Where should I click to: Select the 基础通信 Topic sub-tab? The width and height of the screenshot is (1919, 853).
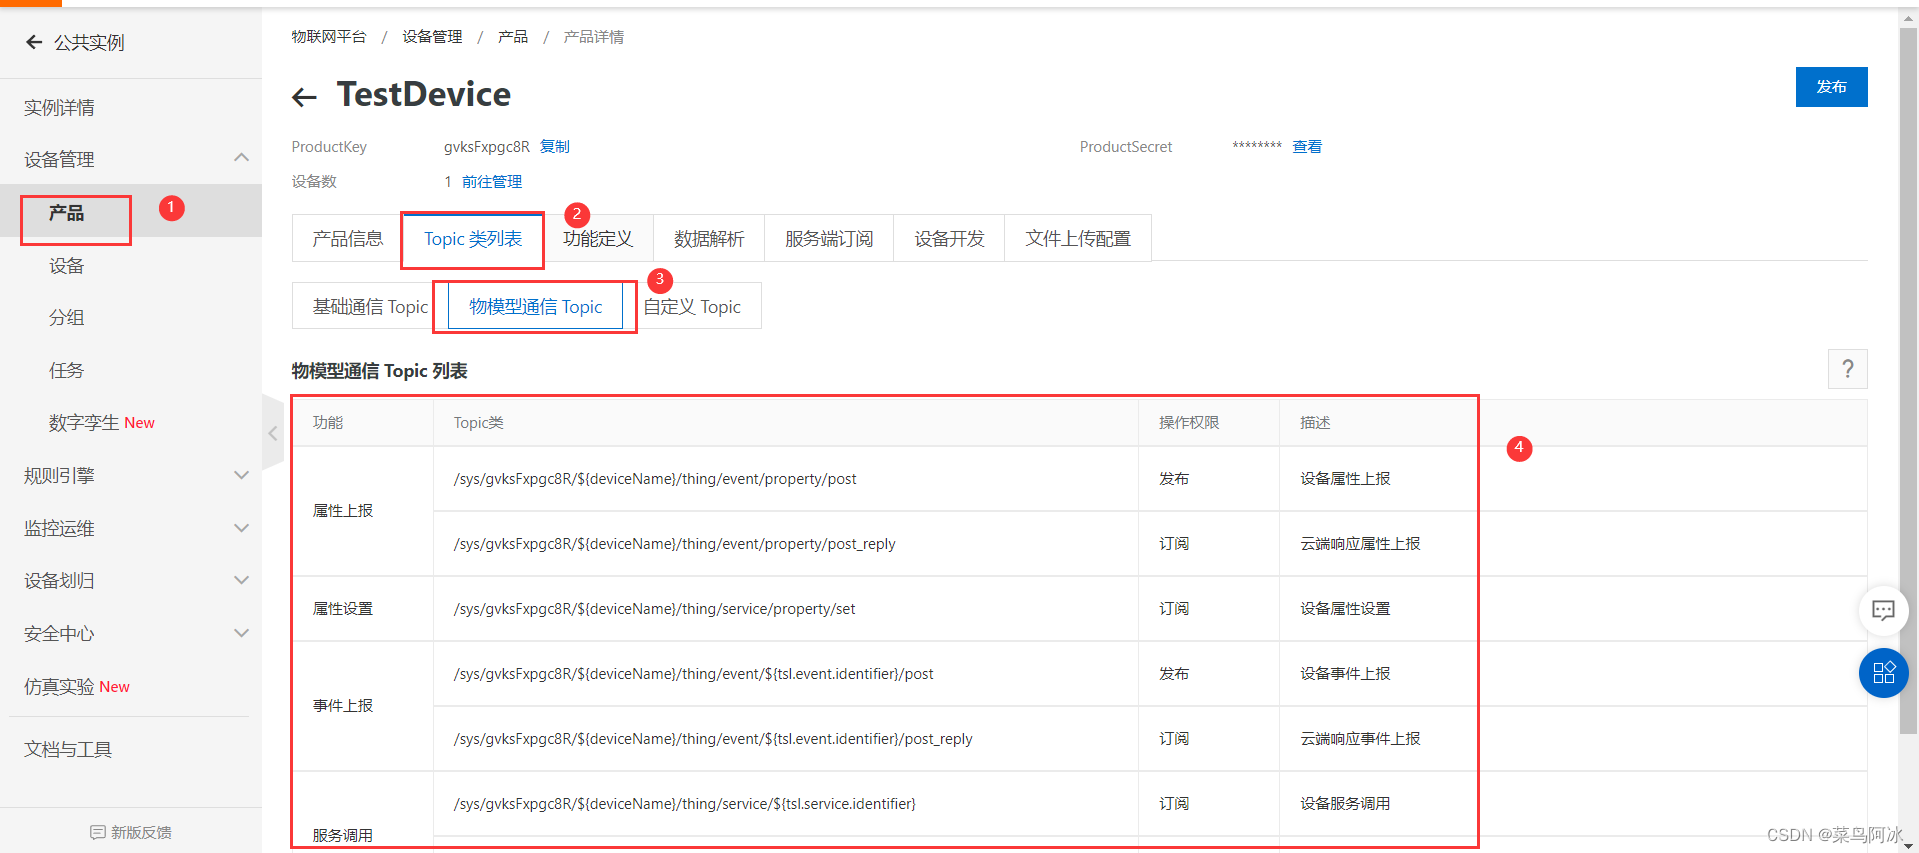pyautogui.click(x=370, y=306)
